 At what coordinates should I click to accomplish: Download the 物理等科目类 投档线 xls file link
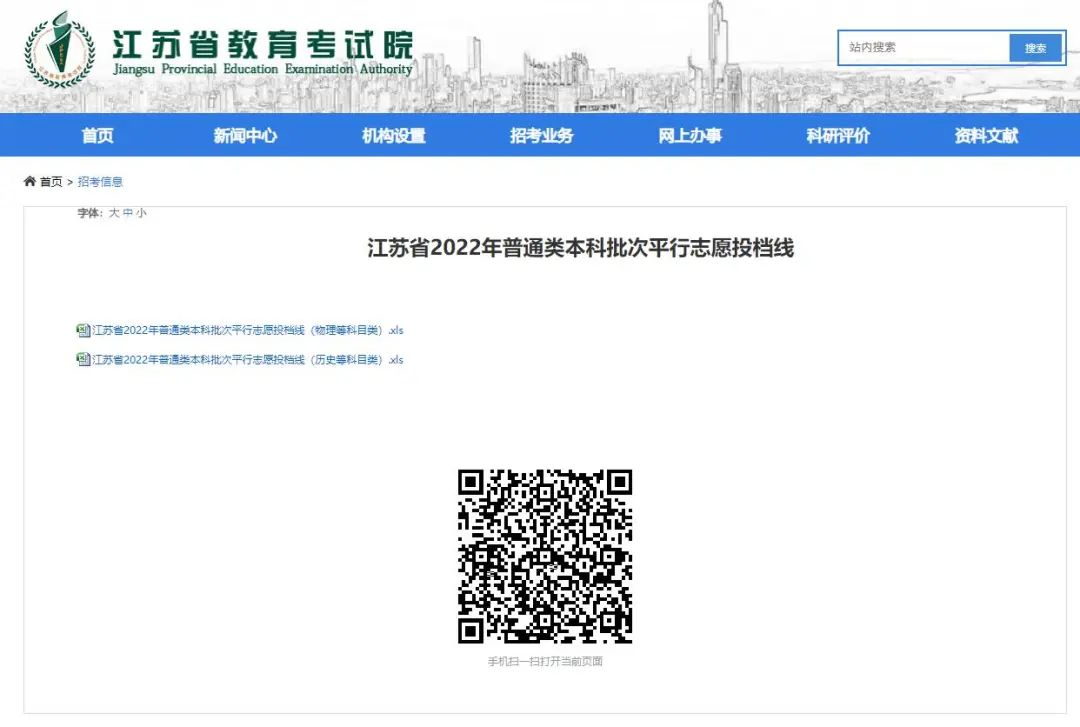[x=248, y=331]
